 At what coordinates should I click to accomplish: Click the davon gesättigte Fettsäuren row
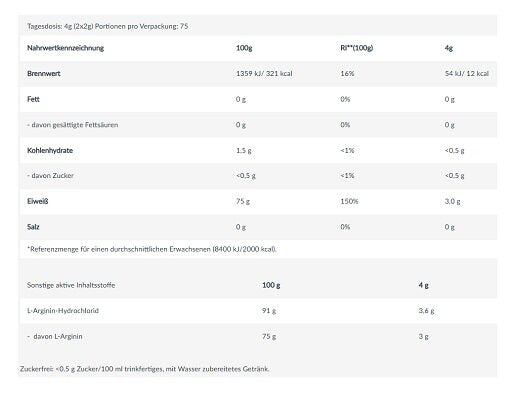(258, 125)
